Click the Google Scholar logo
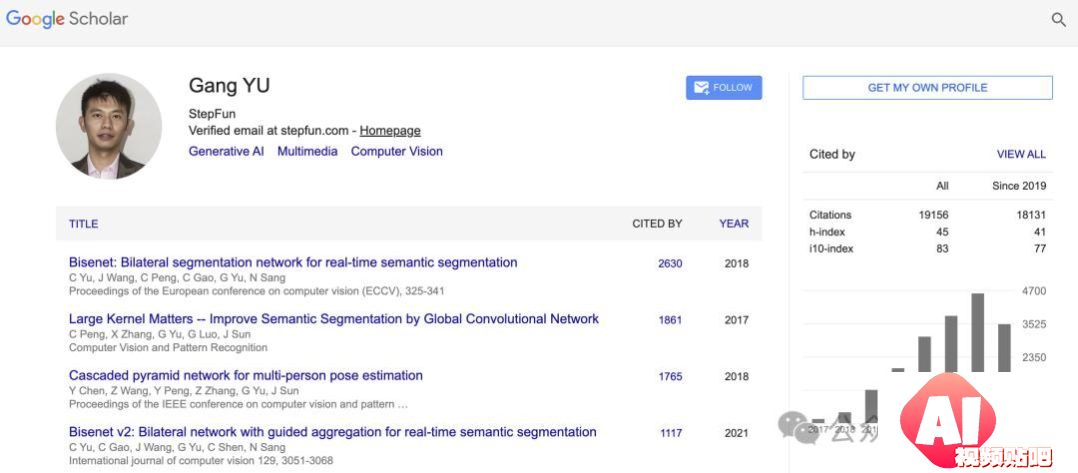The height and width of the screenshot is (473, 1078). click(x=67, y=19)
